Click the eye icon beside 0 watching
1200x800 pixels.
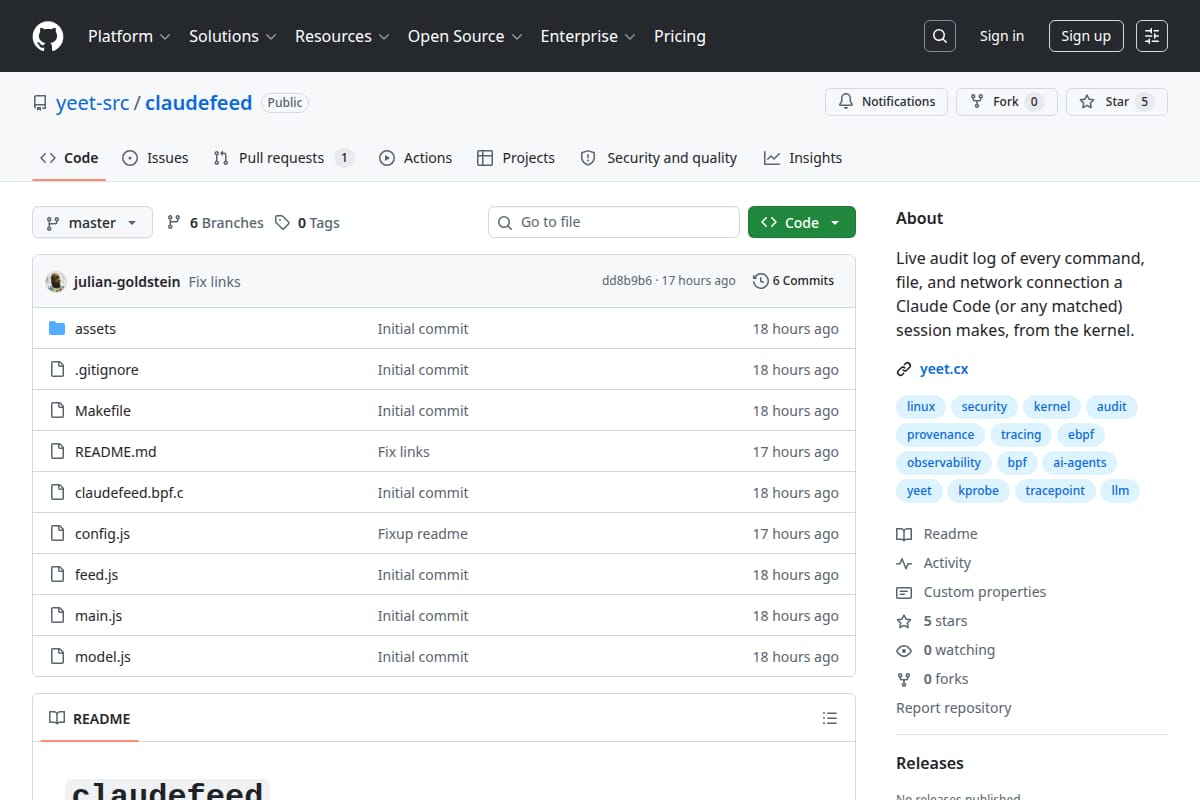pos(904,650)
